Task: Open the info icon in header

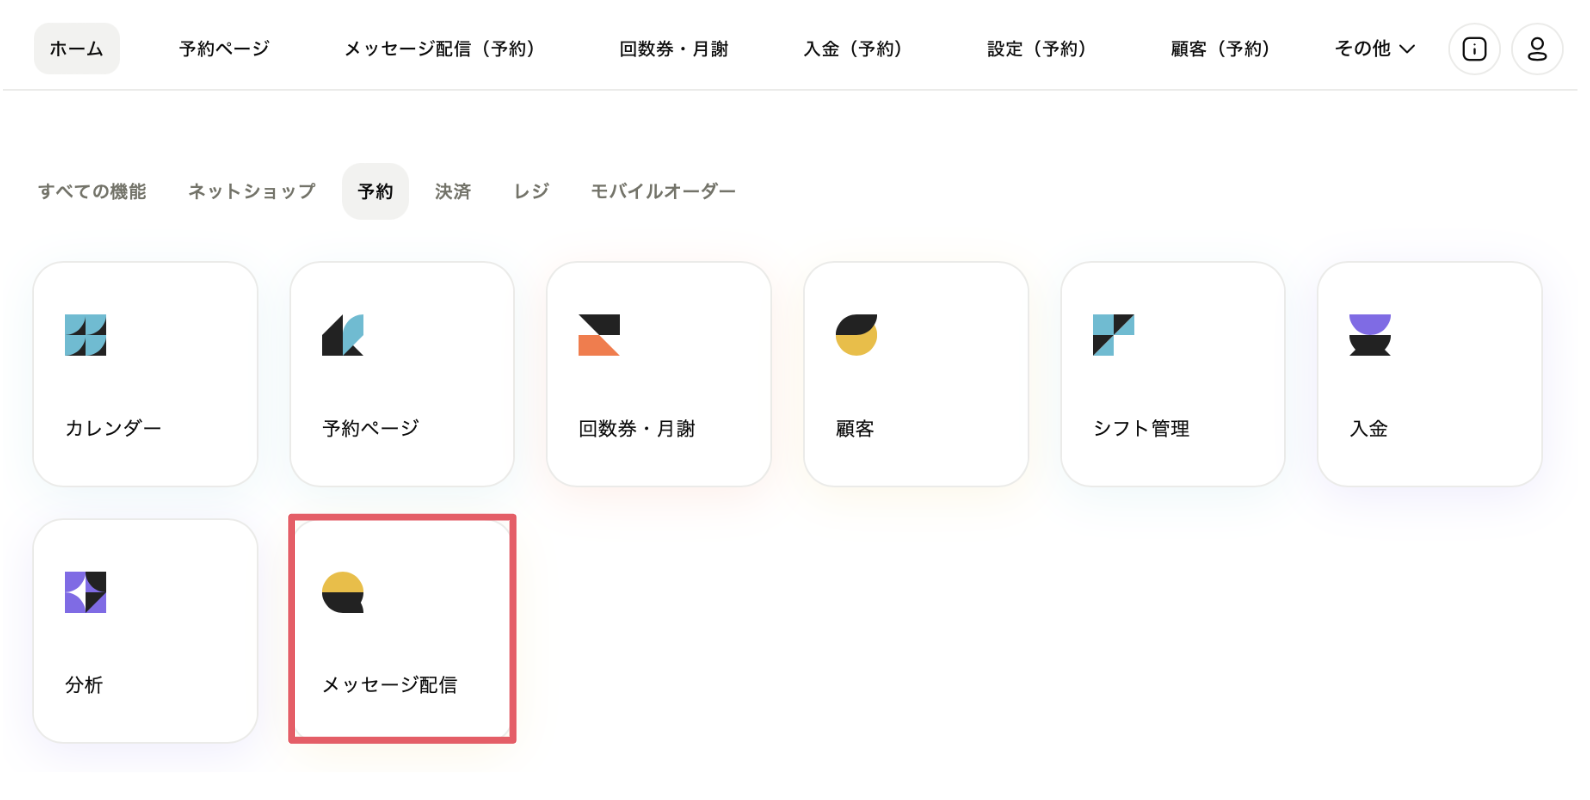Action: (x=1474, y=49)
